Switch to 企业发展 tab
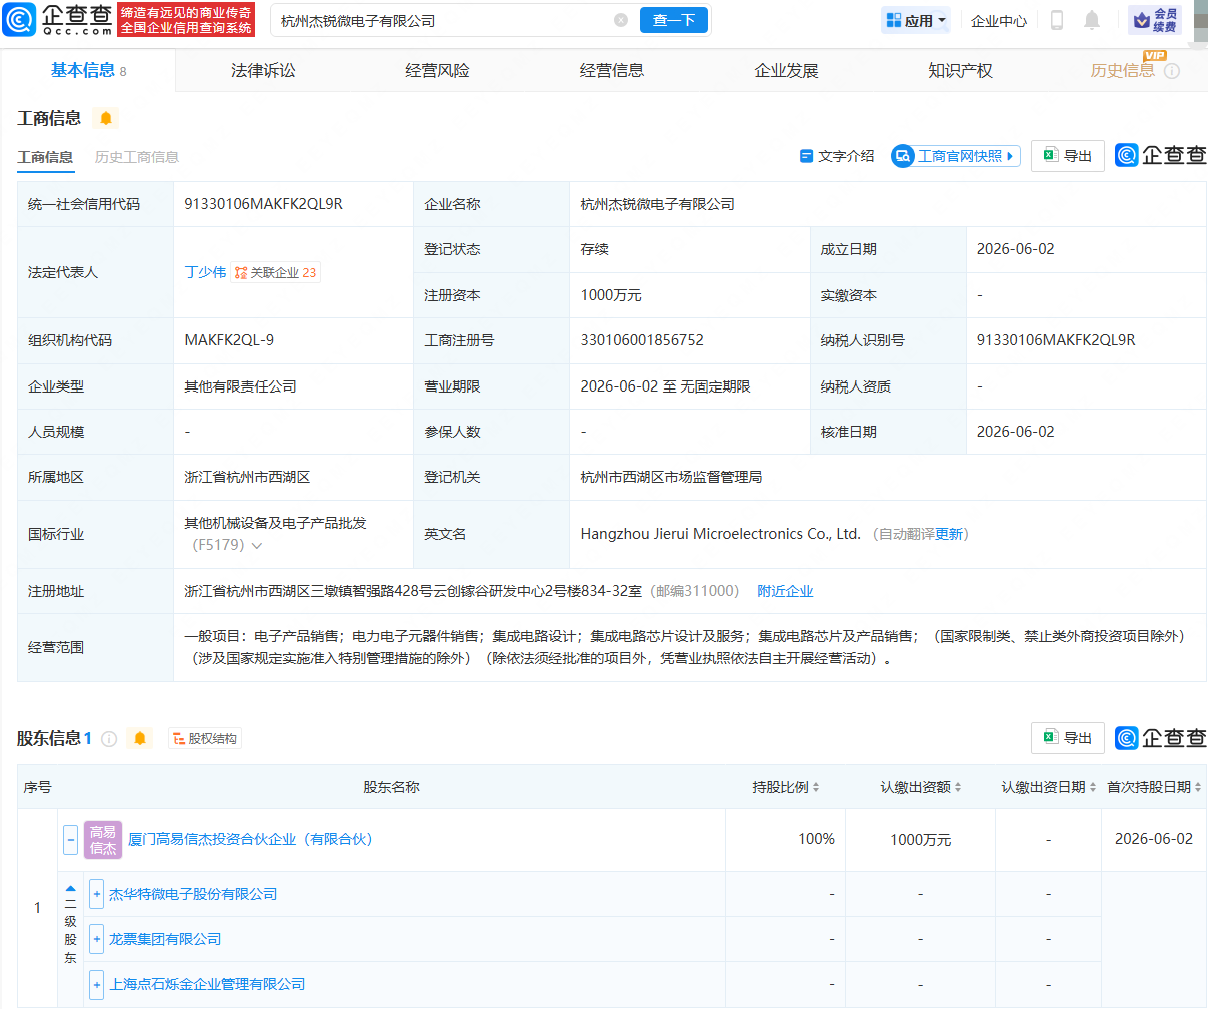 point(786,70)
